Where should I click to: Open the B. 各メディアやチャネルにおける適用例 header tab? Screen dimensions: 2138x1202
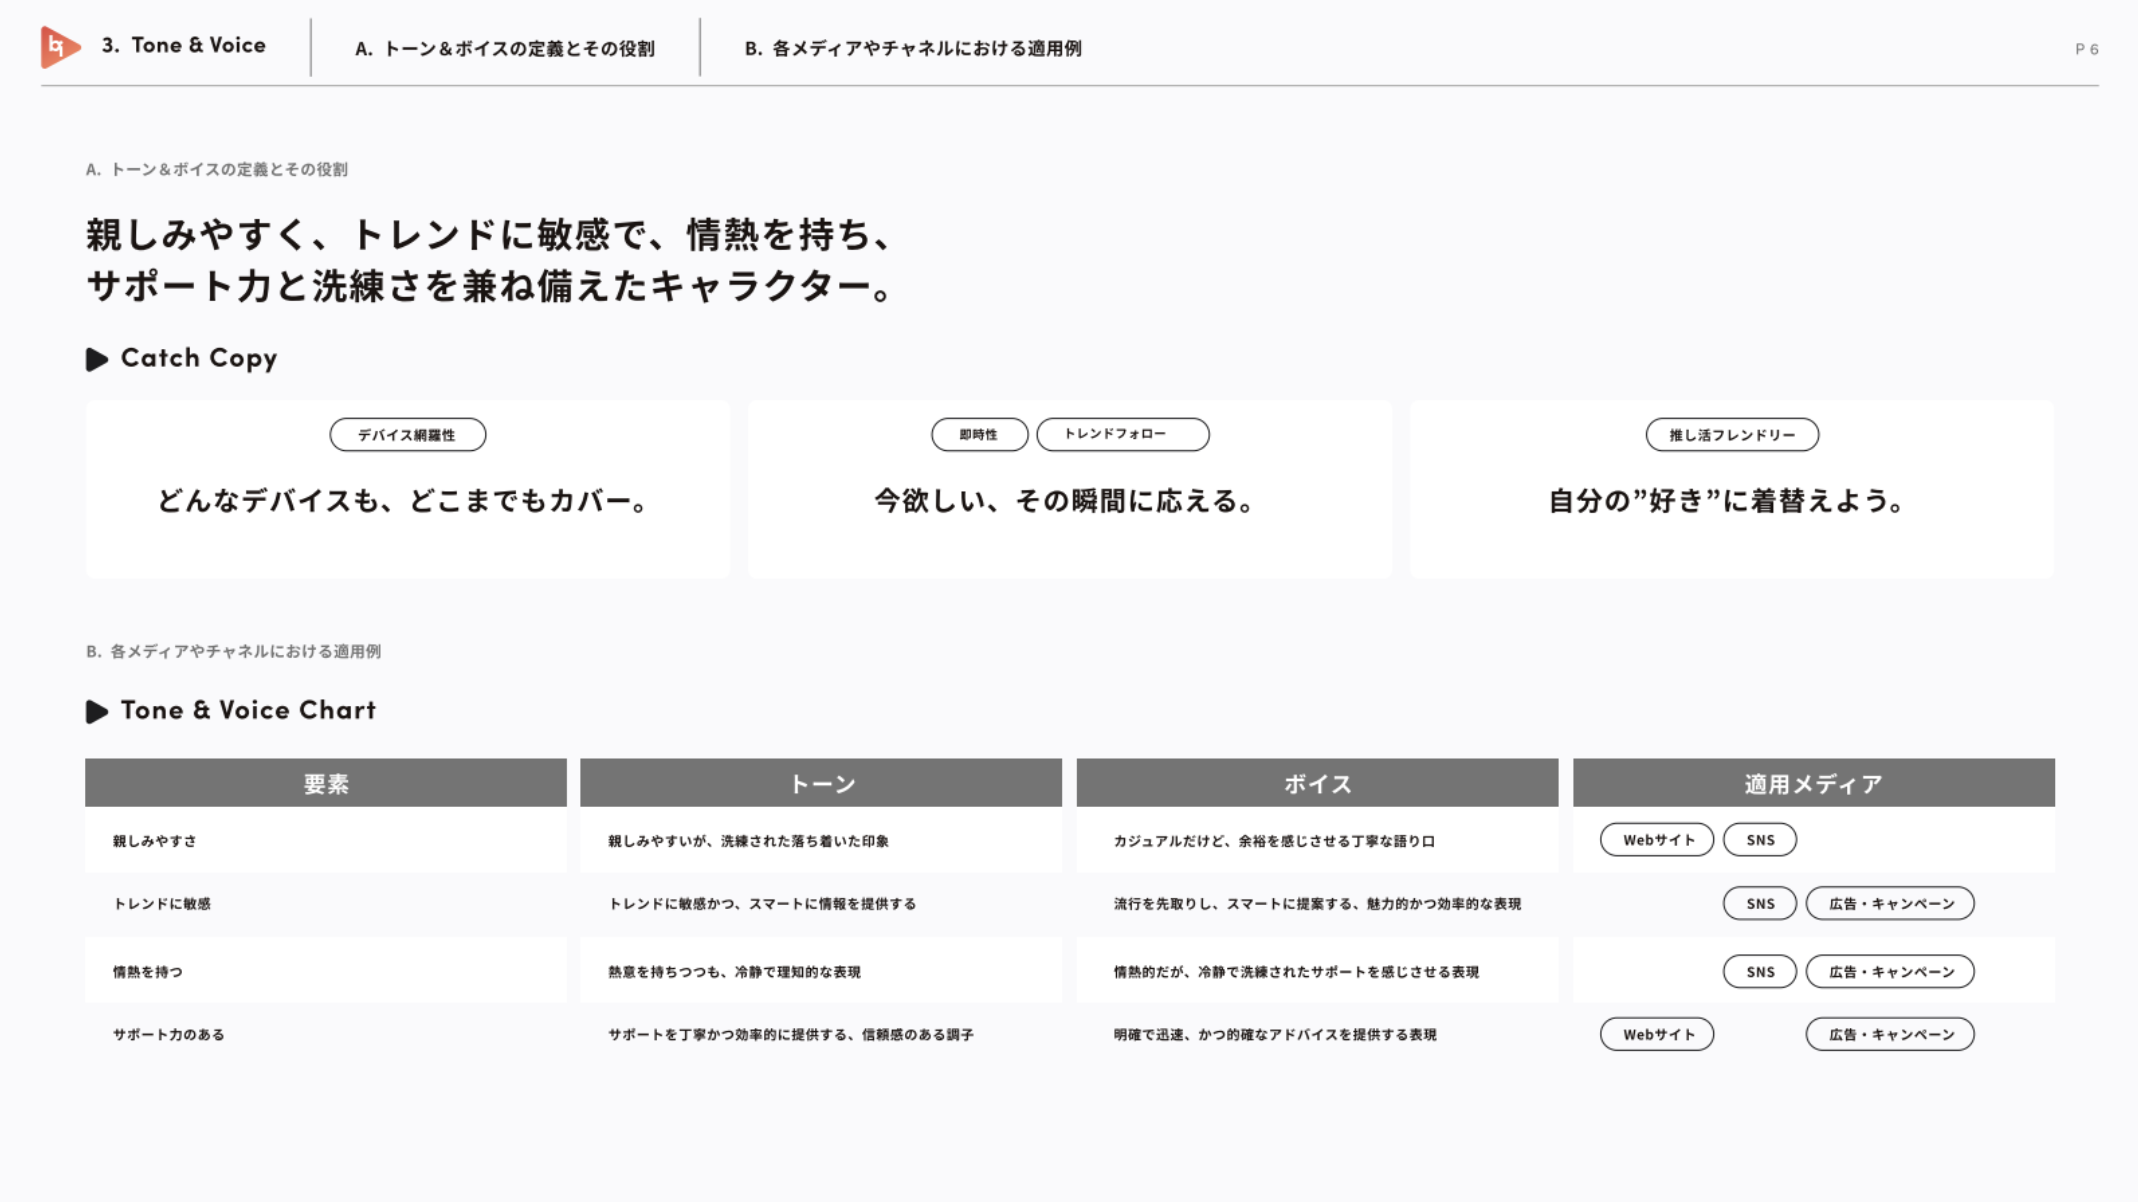(x=912, y=48)
